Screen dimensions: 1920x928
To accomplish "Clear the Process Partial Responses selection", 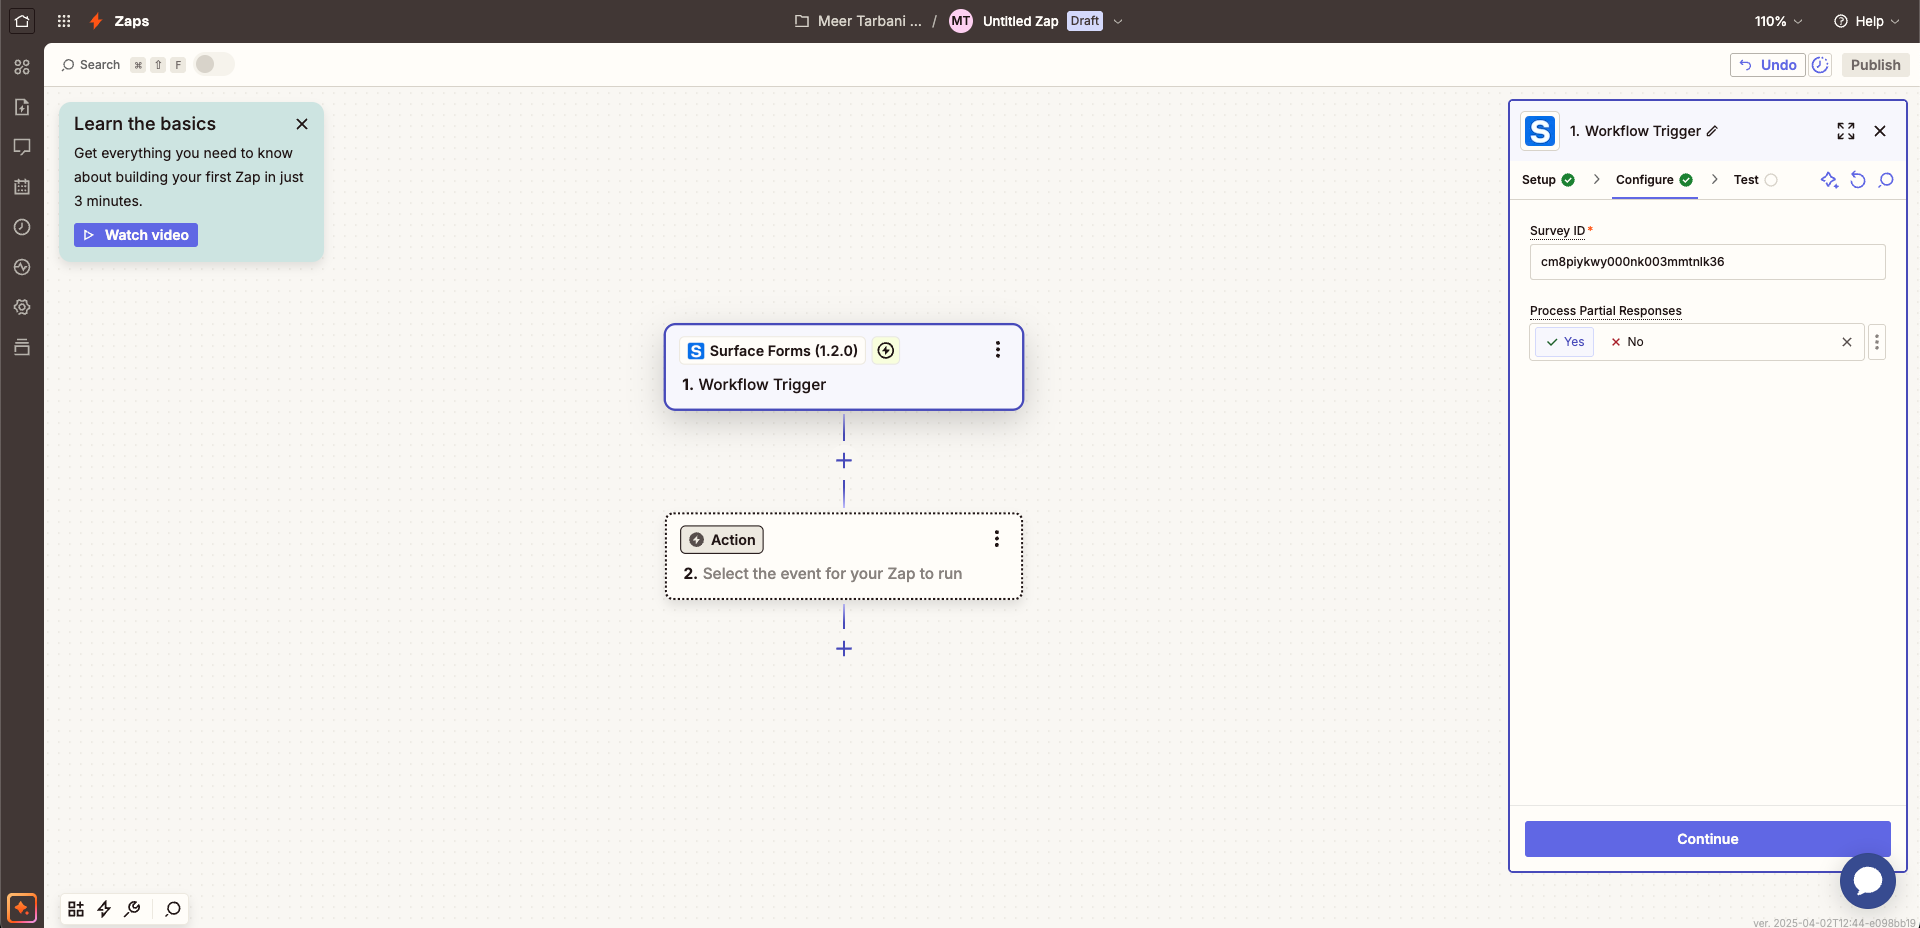I will pyautogui.click(x=1847, y=342).
